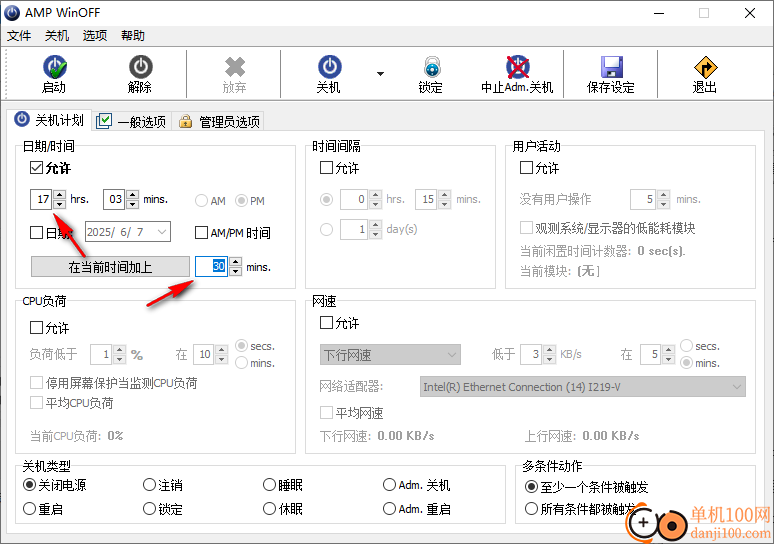Switch to the 关机计划 tab
This screenshot has height=544, width=774.
pos(49,120)
